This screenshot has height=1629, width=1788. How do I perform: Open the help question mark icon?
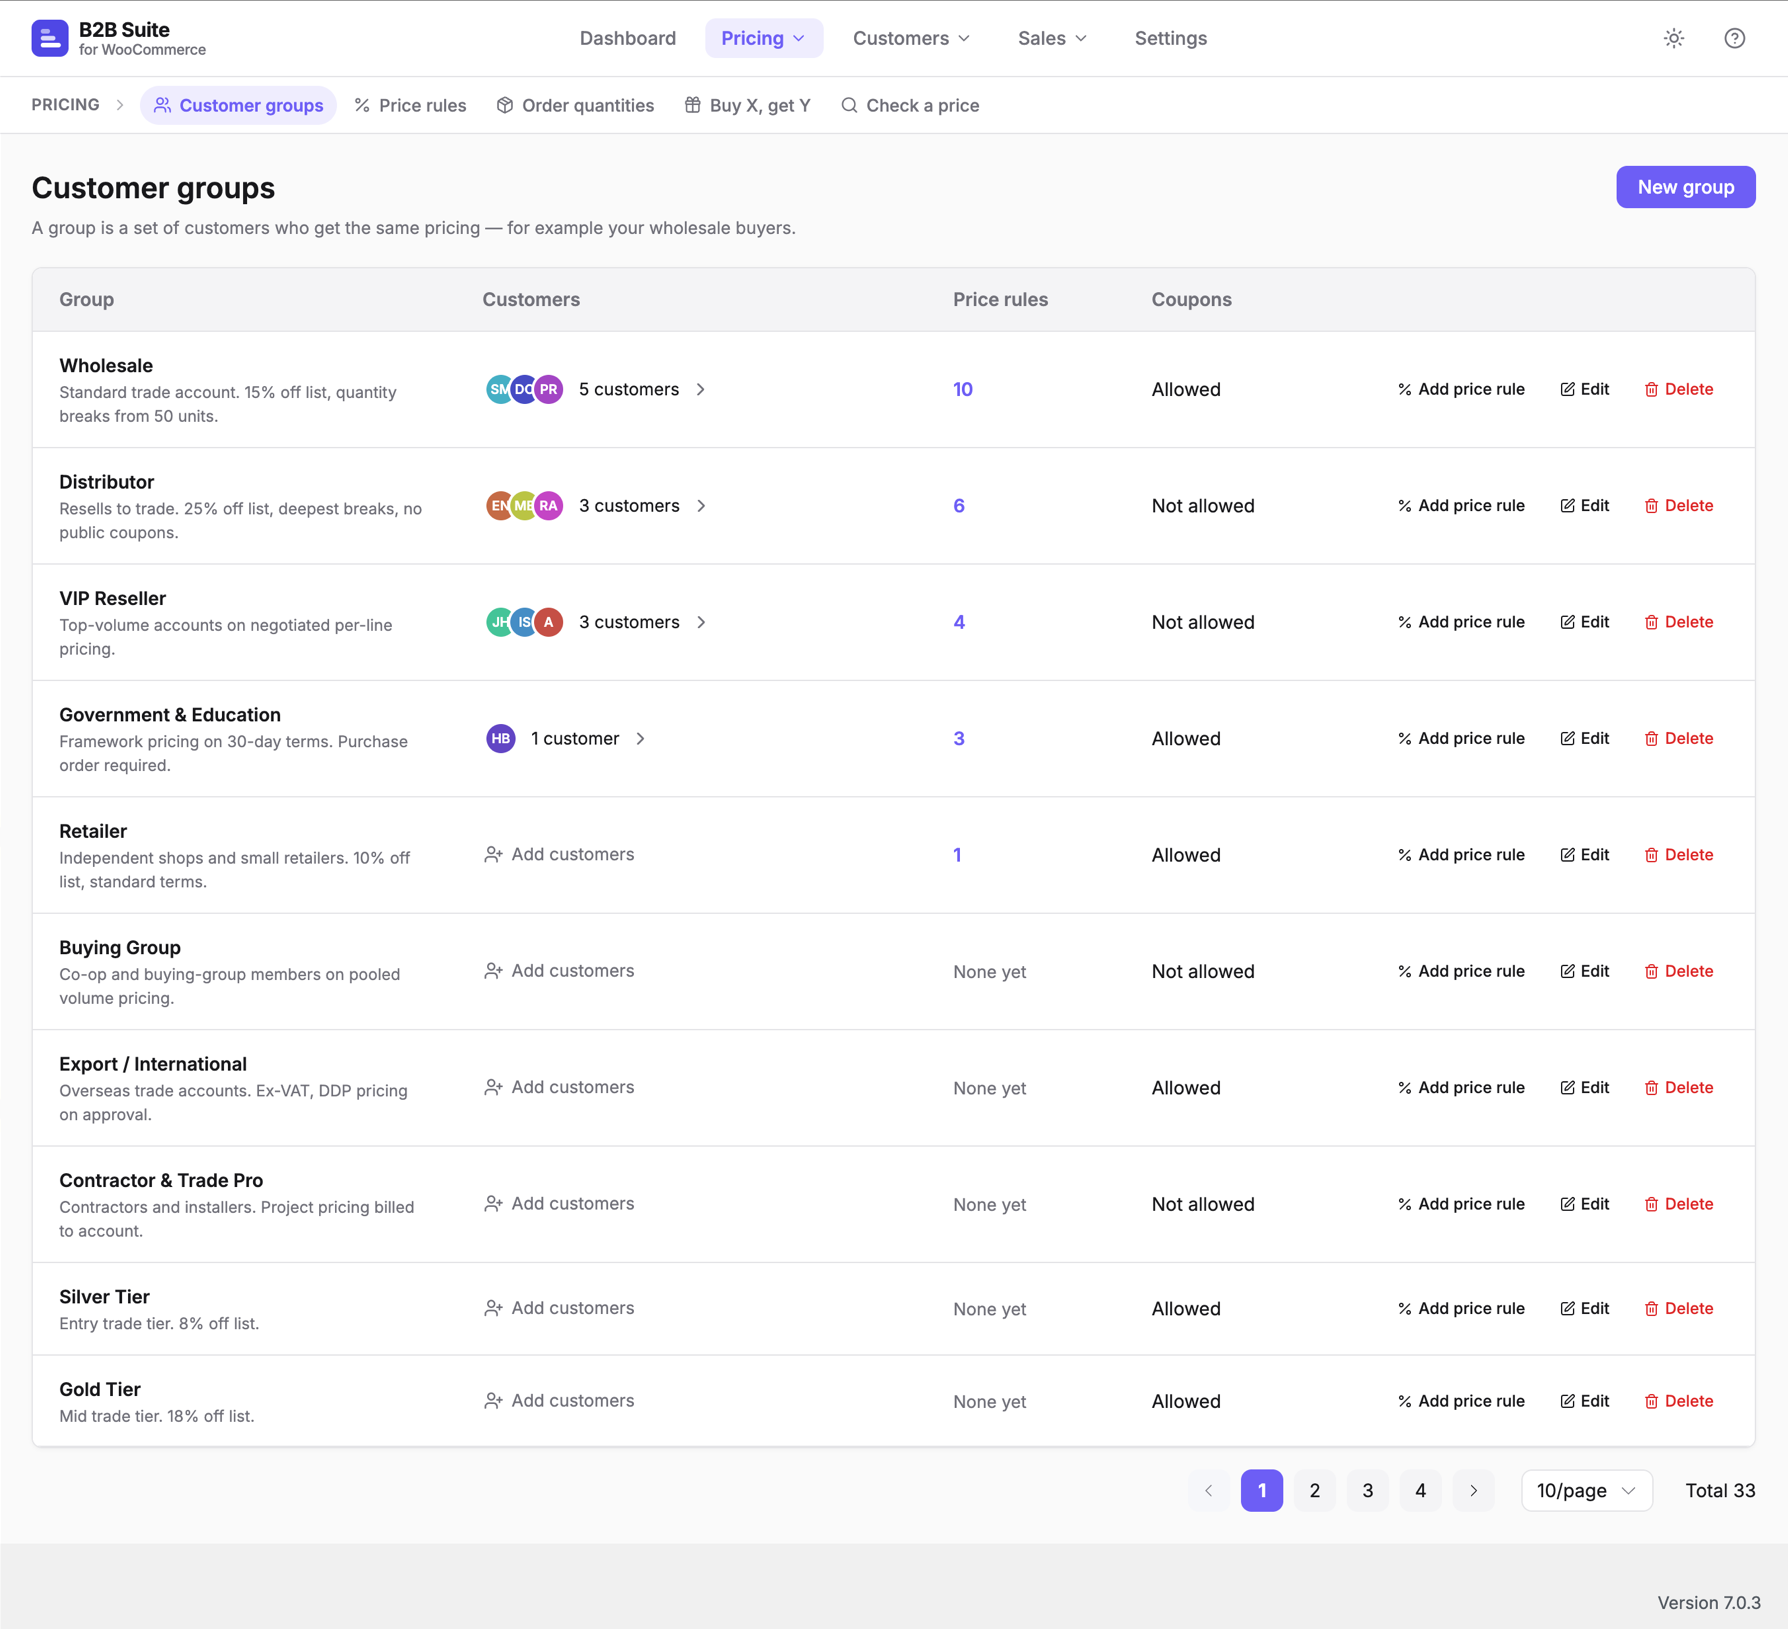(x=1735, y=38)
